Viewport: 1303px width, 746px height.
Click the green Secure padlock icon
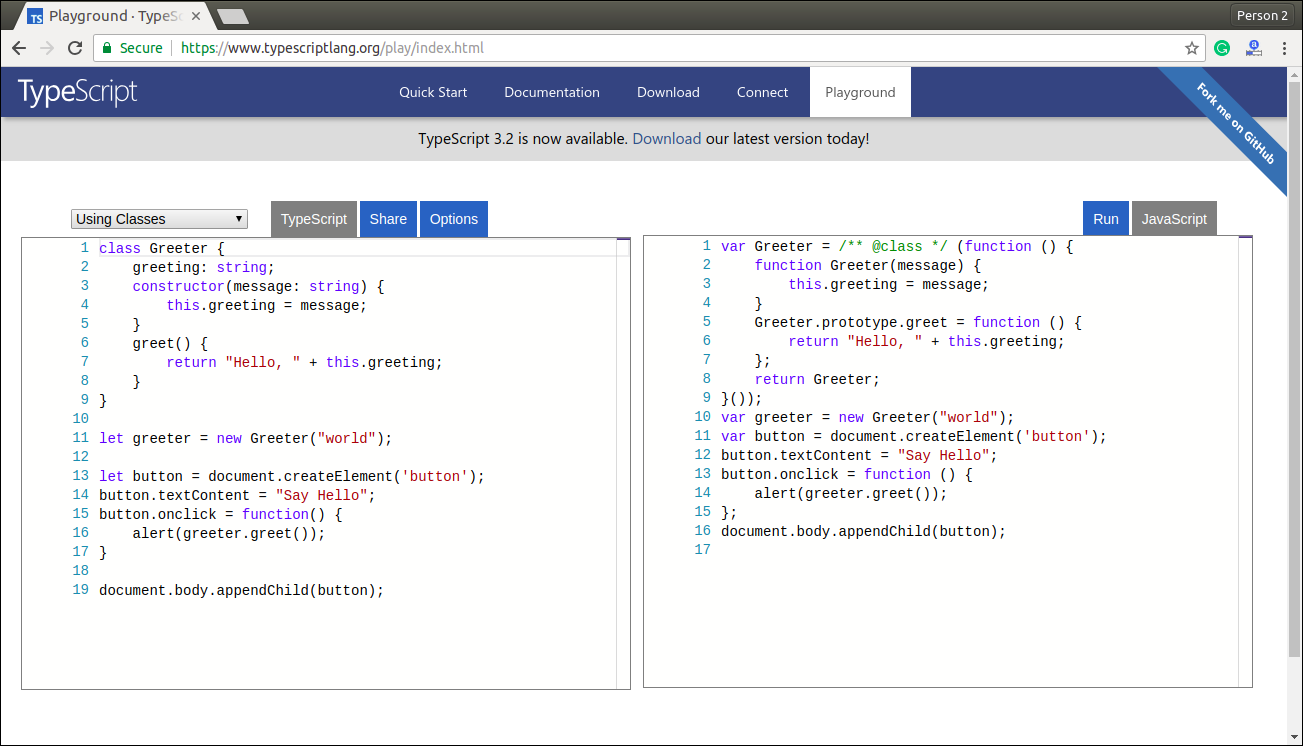pyautogui.click(x=107, y=48)
